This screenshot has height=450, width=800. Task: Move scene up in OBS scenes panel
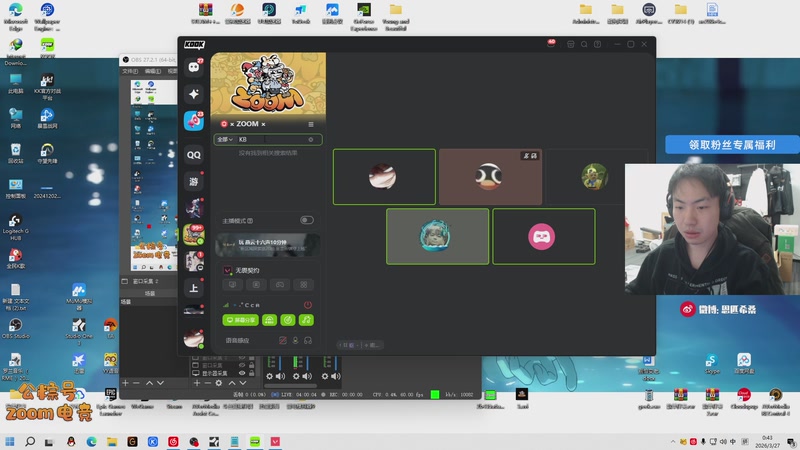tap(149, 383)
